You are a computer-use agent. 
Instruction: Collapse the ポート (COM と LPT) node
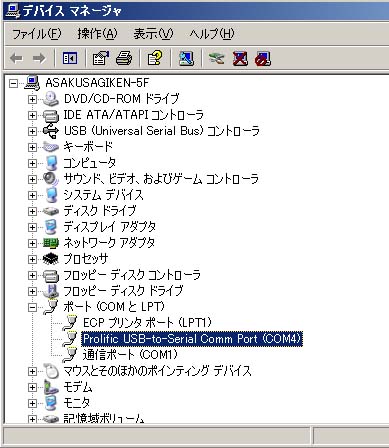pos(32,307)
